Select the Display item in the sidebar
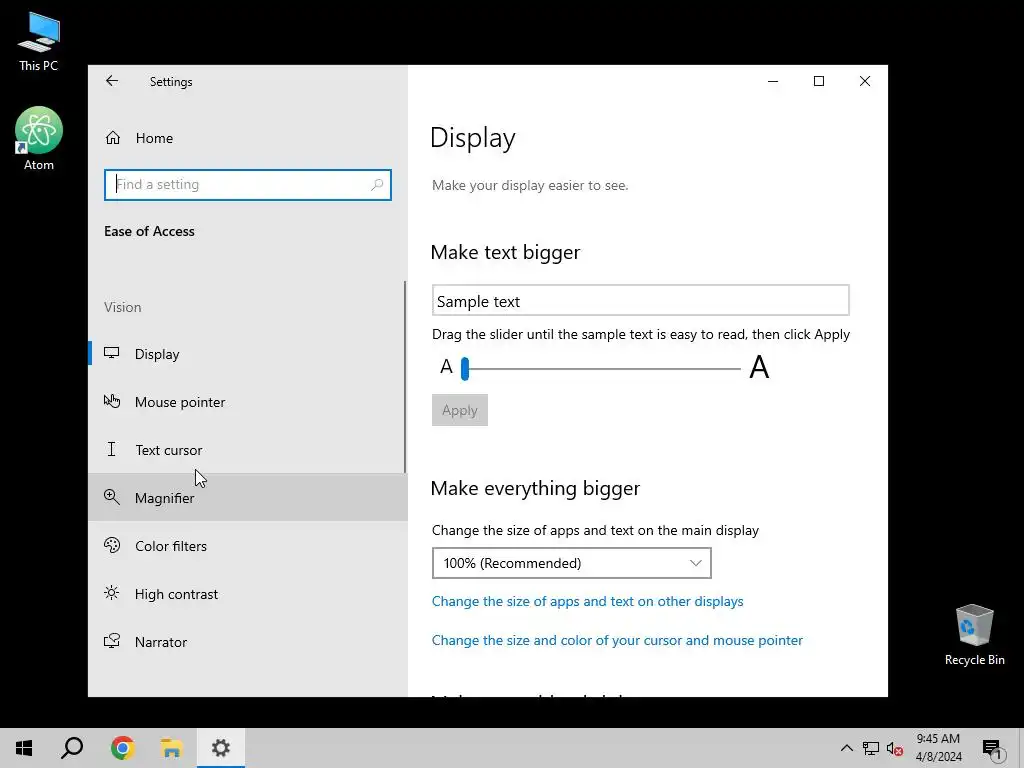This screenshot has height=768, width=1024. (x=248, y=353)
